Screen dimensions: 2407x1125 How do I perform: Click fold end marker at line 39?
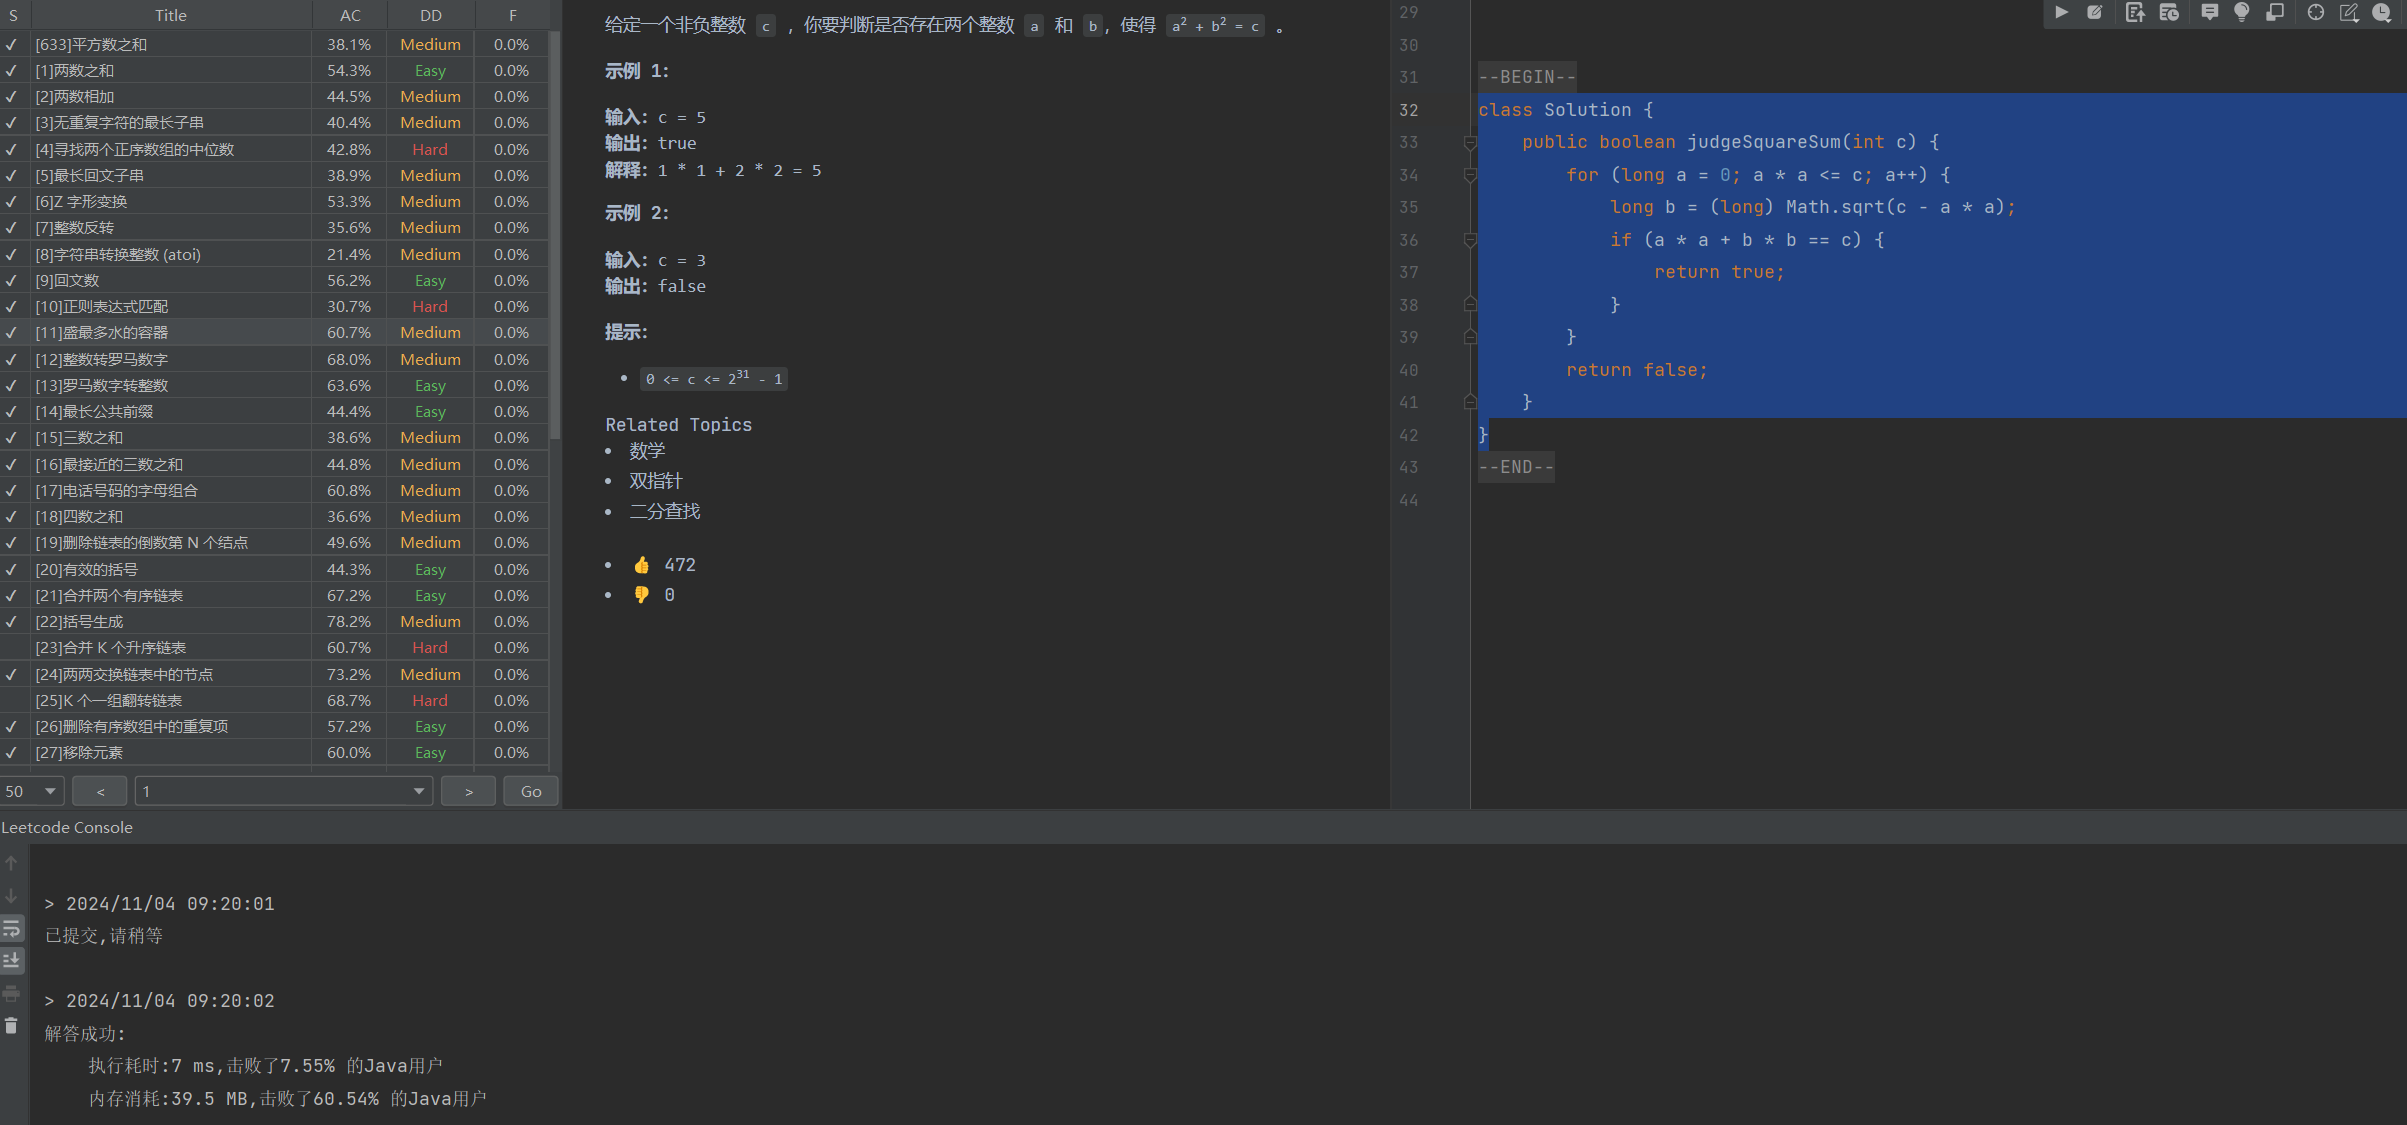[1470, 337]
